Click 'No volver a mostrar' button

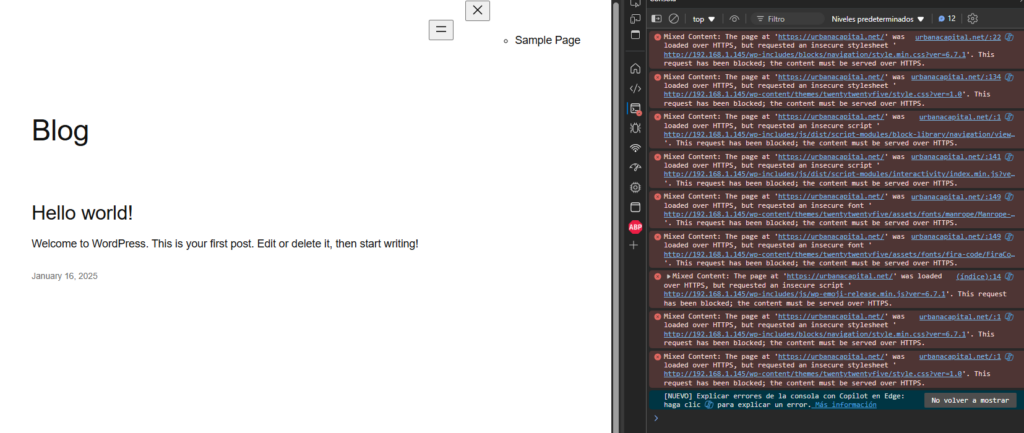[x=969, y=400]
